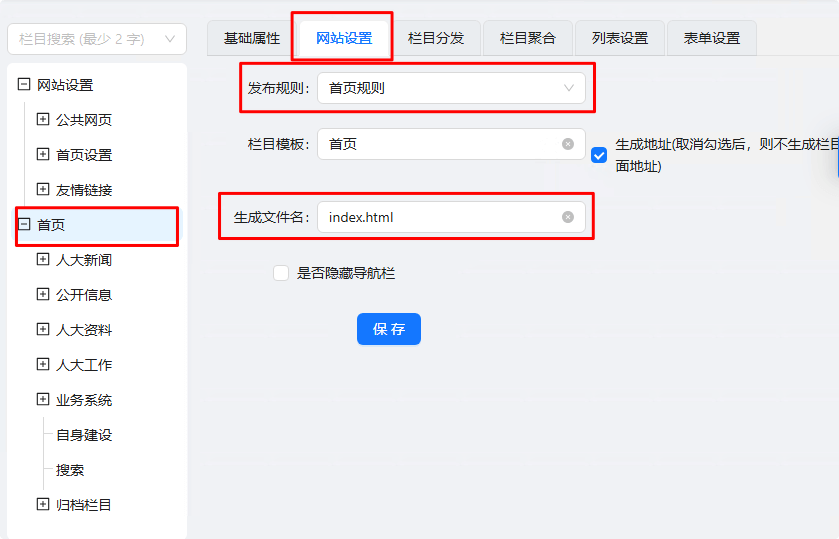
Task: Click the 保存 button
Action: [388, 329]
